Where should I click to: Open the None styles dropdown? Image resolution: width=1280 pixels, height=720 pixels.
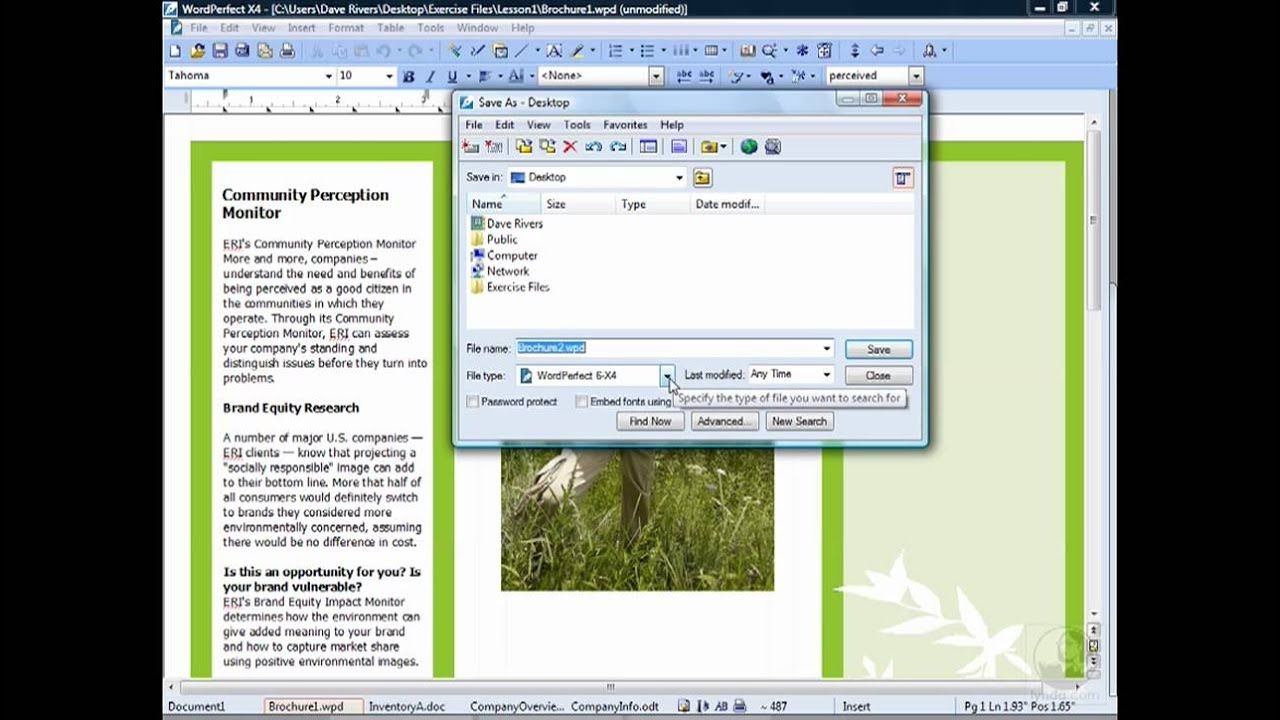(x=656, y=76)
